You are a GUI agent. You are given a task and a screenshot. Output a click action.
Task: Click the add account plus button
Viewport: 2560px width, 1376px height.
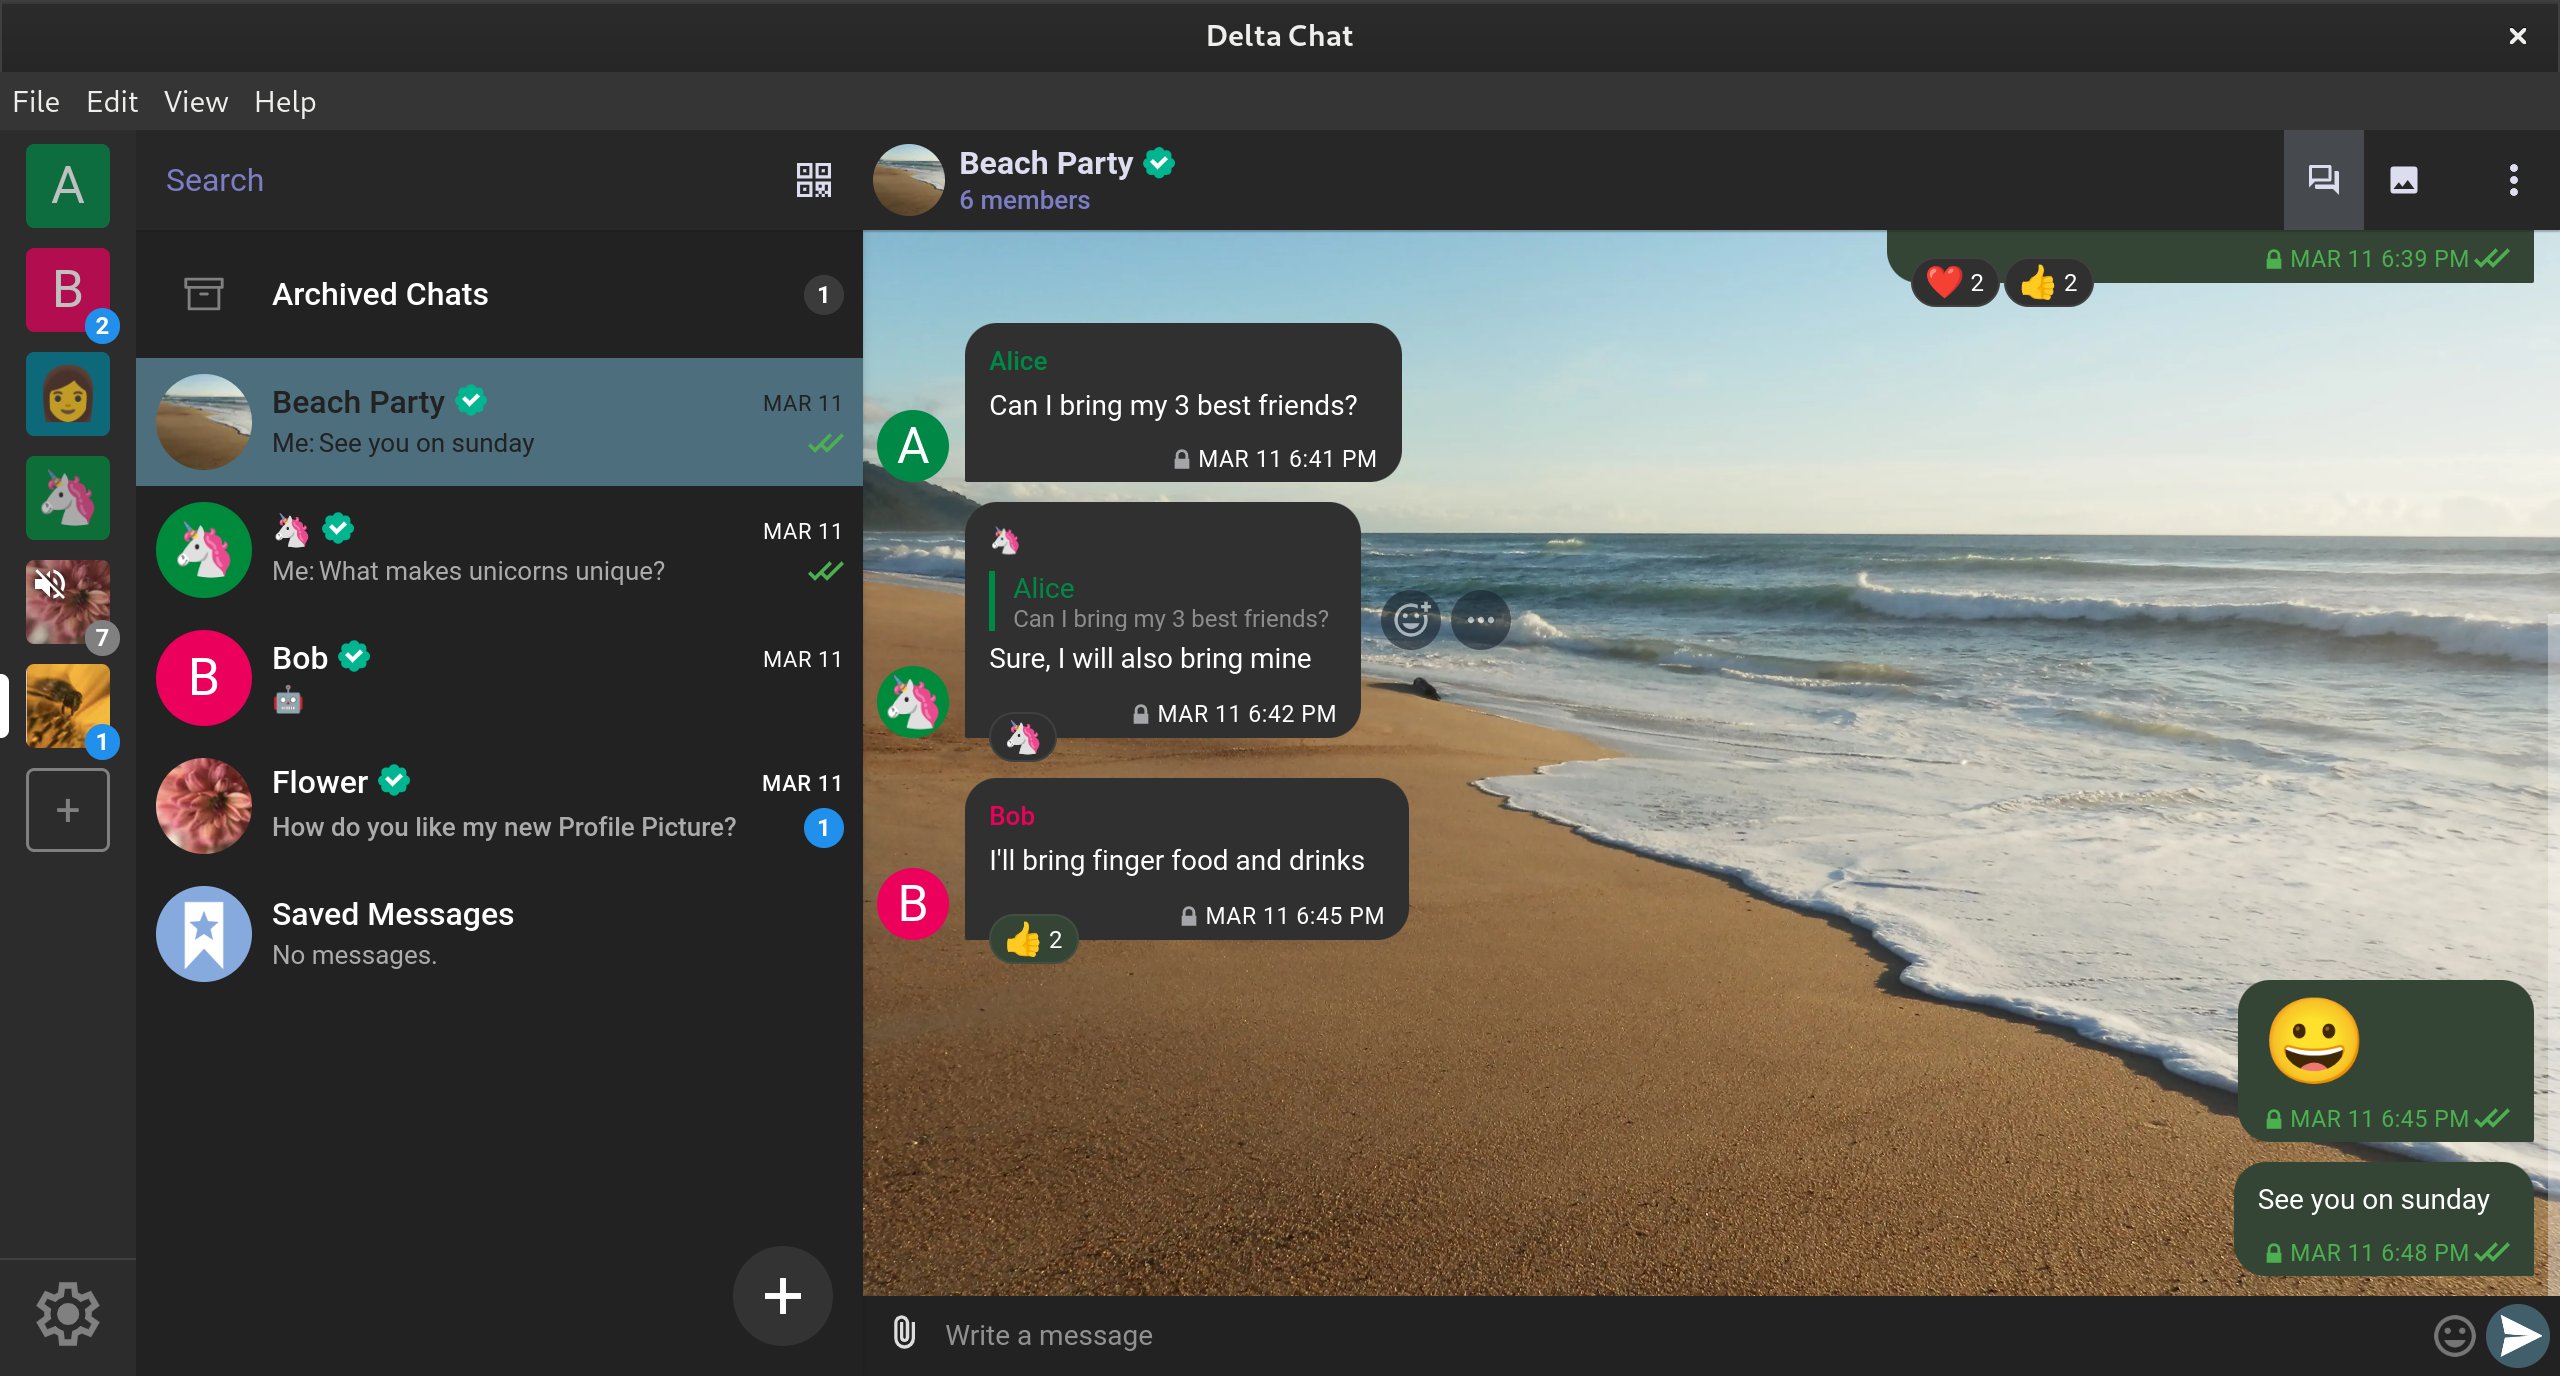coord(67,810)
